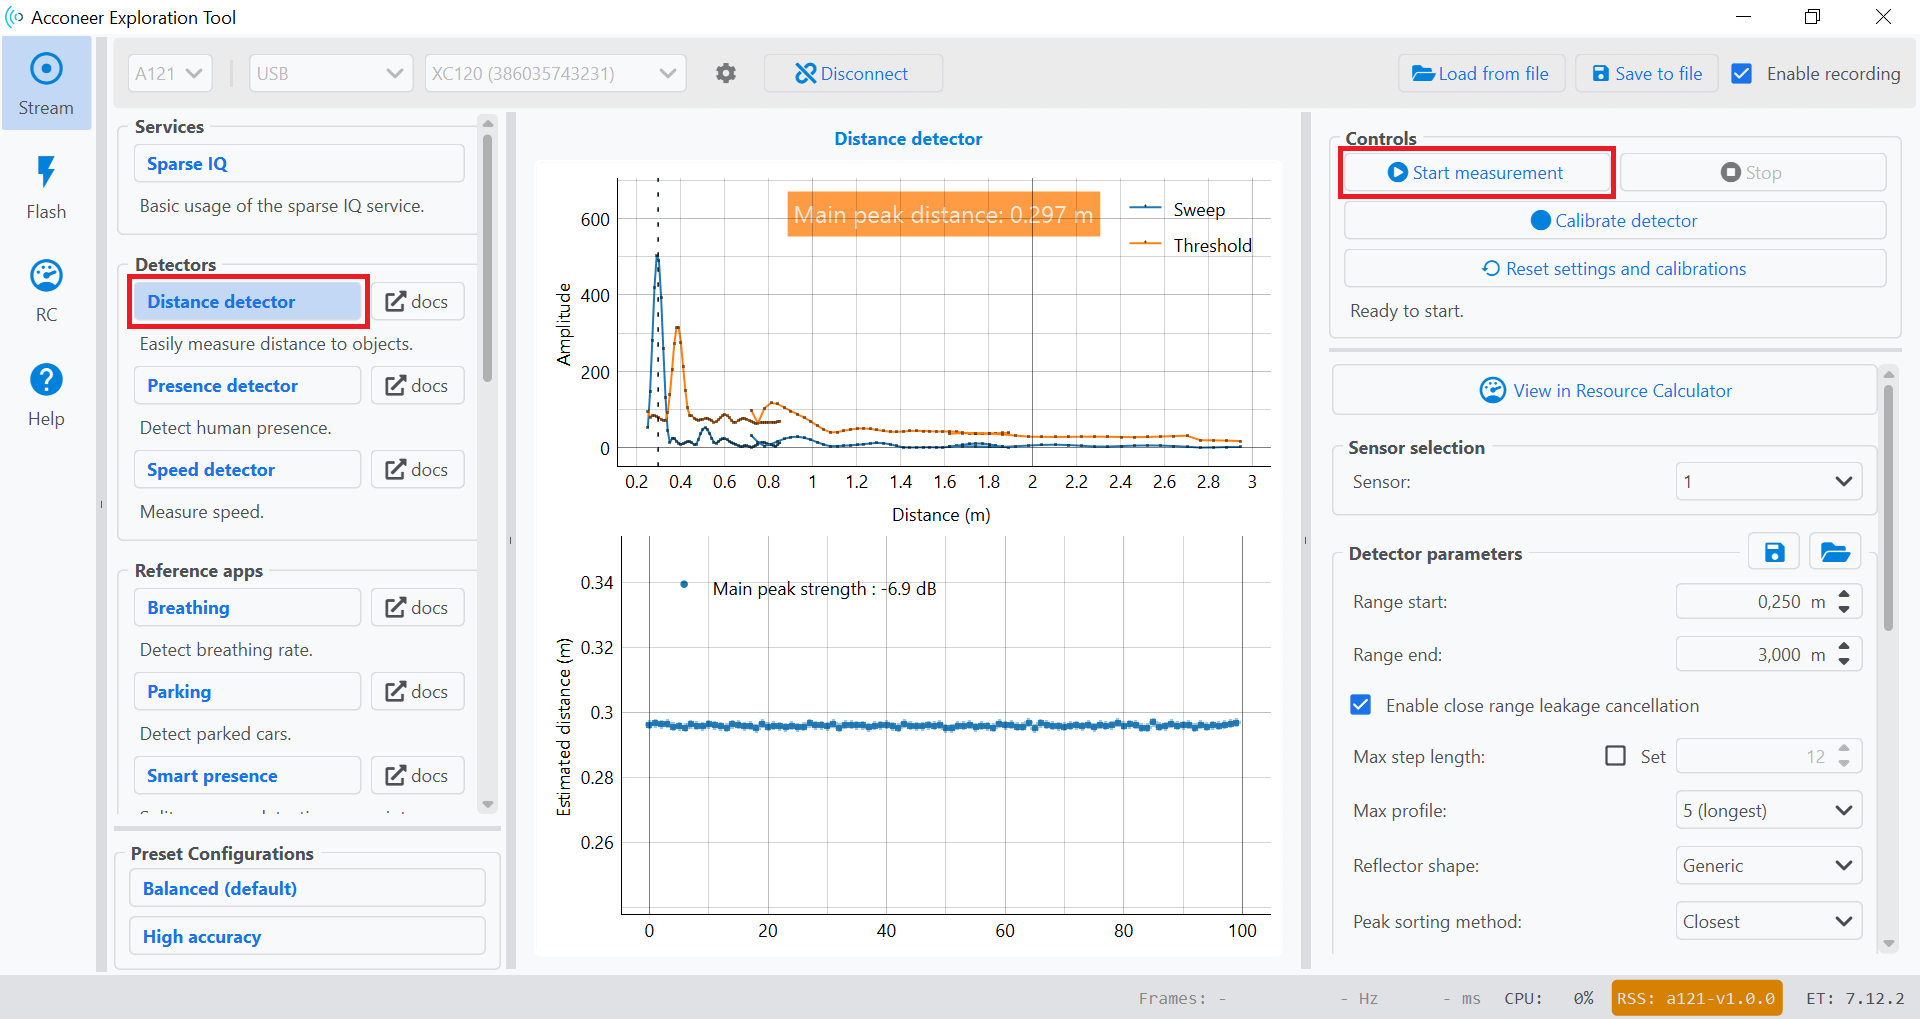Open the RC resource calculator tab

point(46,290)
